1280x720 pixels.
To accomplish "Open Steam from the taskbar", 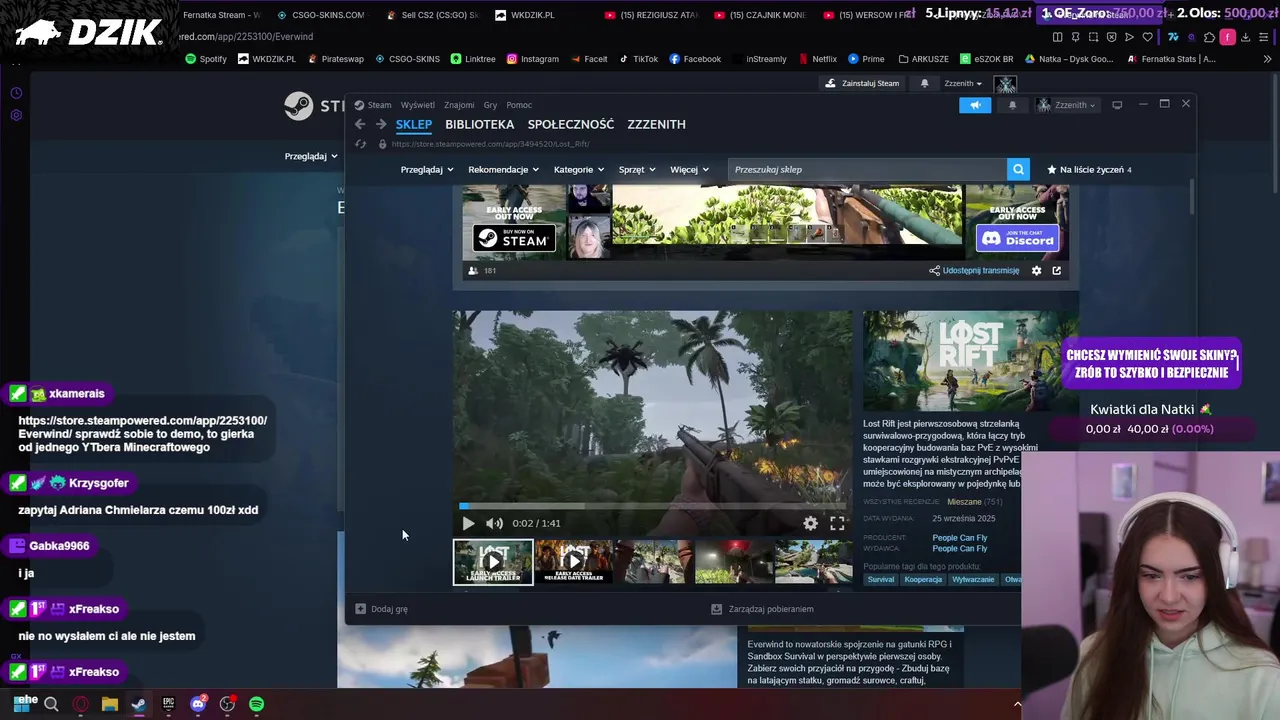I will (139, 704).
